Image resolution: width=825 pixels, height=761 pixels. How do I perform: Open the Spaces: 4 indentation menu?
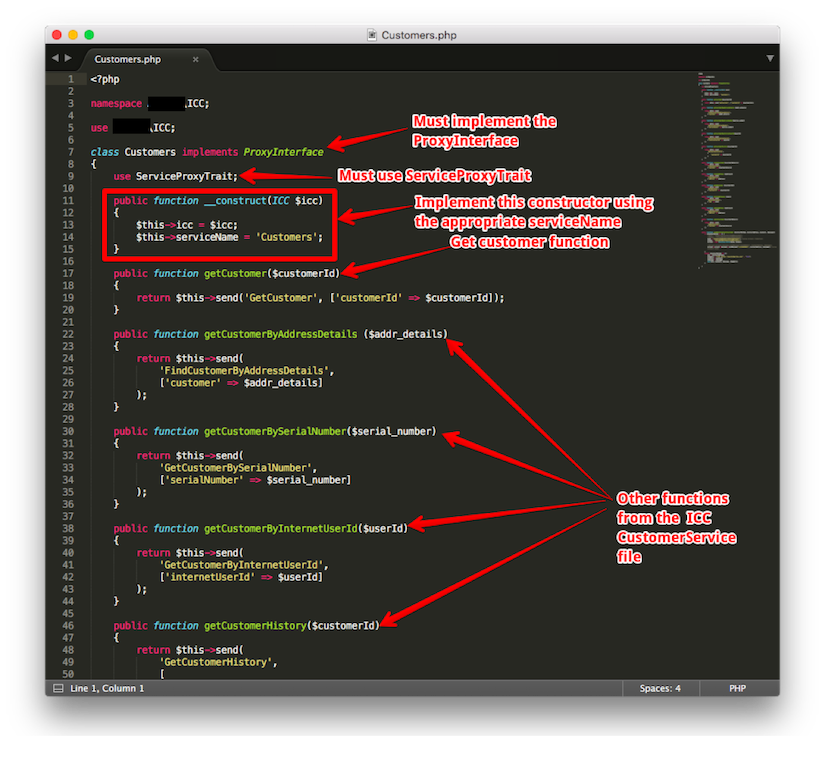tap(660, 688)
